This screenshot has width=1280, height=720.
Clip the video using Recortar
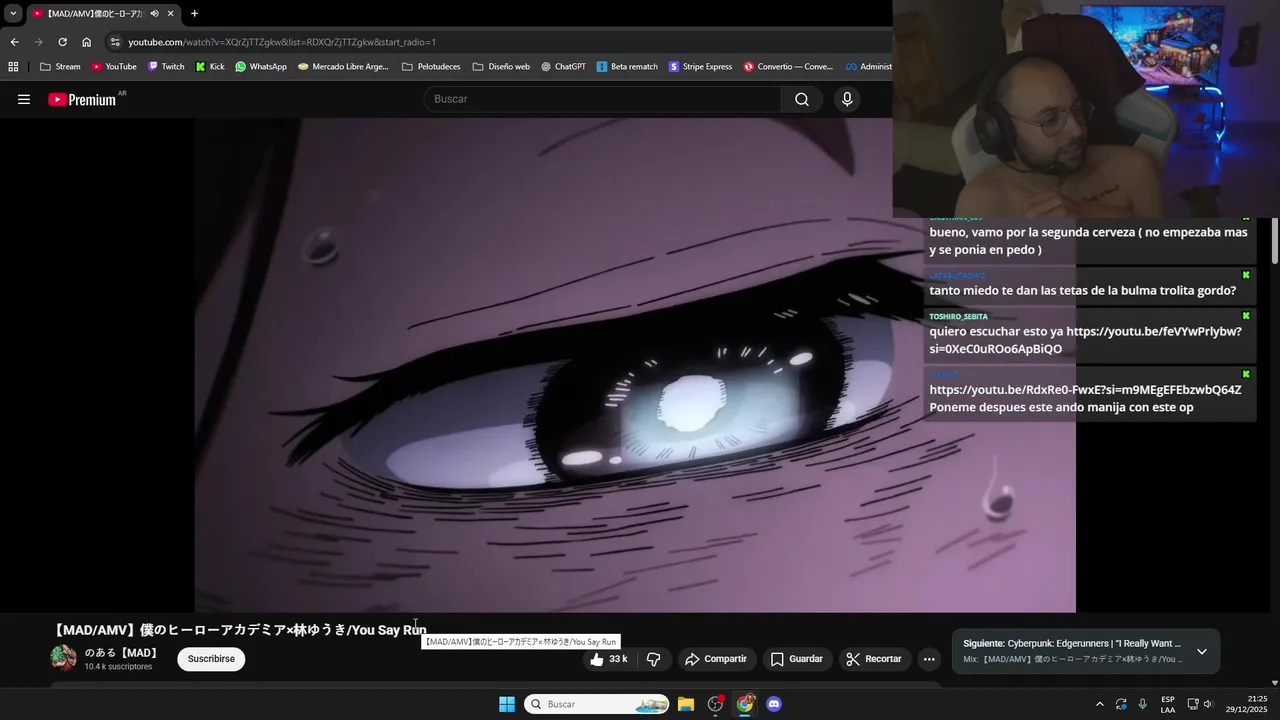874,659
